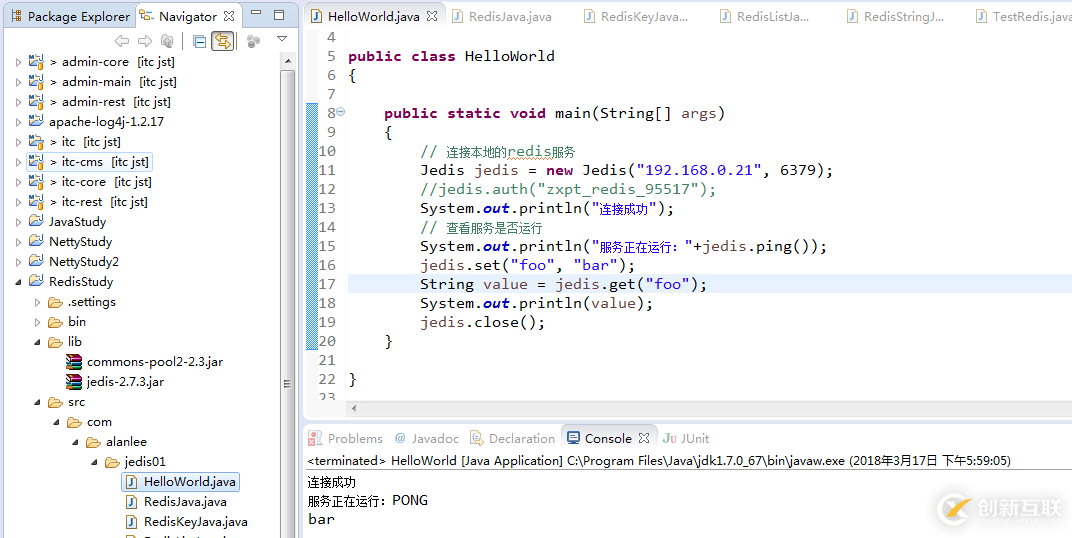Click the Navigator forward arrow icon
The width and height of the screenshot is (1072, 538).
coord(145,41)
